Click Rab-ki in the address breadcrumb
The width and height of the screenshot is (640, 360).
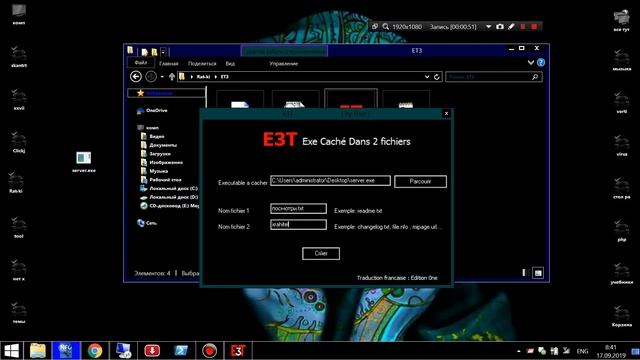203,77
